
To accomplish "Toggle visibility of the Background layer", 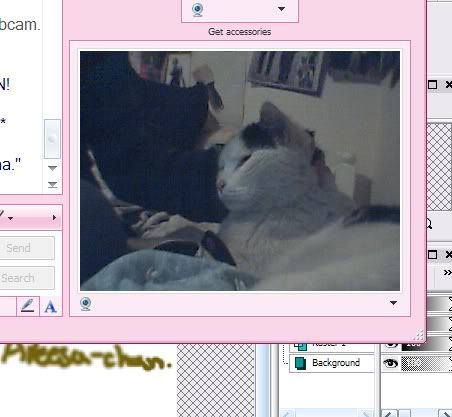I will point(390,363).
